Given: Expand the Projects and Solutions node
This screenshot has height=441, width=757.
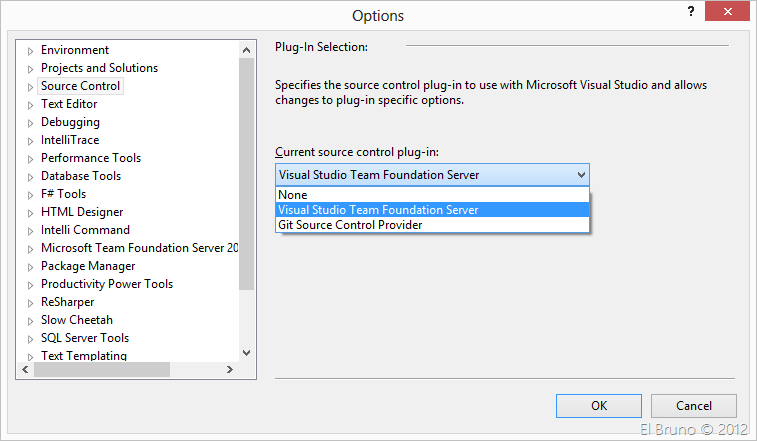Looking at the screenshot, I should click(x=30, y=69).
